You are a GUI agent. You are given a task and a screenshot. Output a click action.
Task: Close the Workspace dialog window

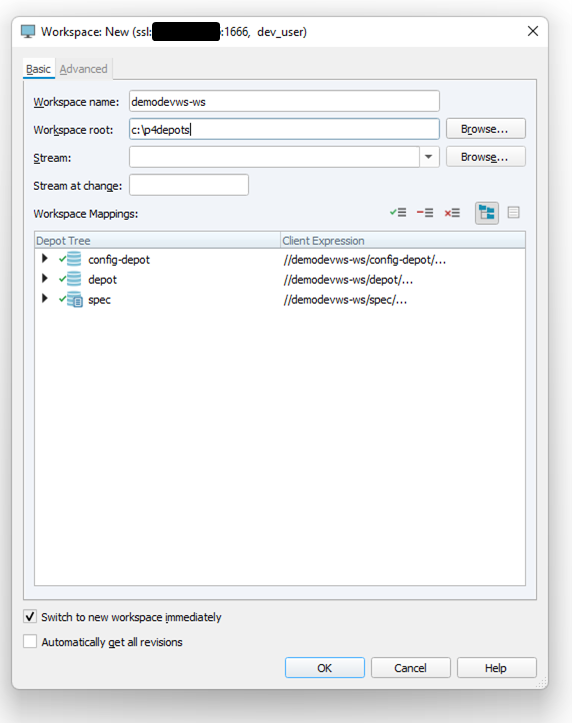tap(533, 31)
